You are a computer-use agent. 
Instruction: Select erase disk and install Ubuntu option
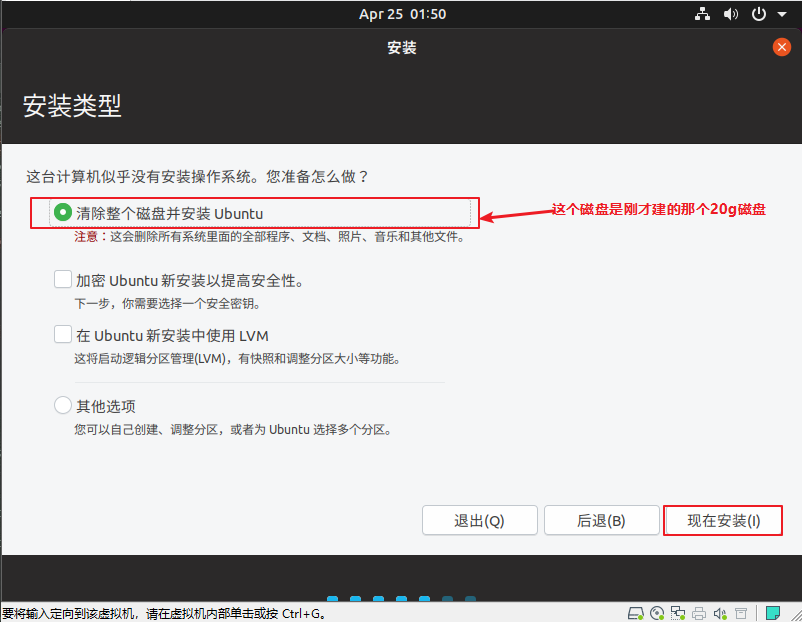[62, 212]
